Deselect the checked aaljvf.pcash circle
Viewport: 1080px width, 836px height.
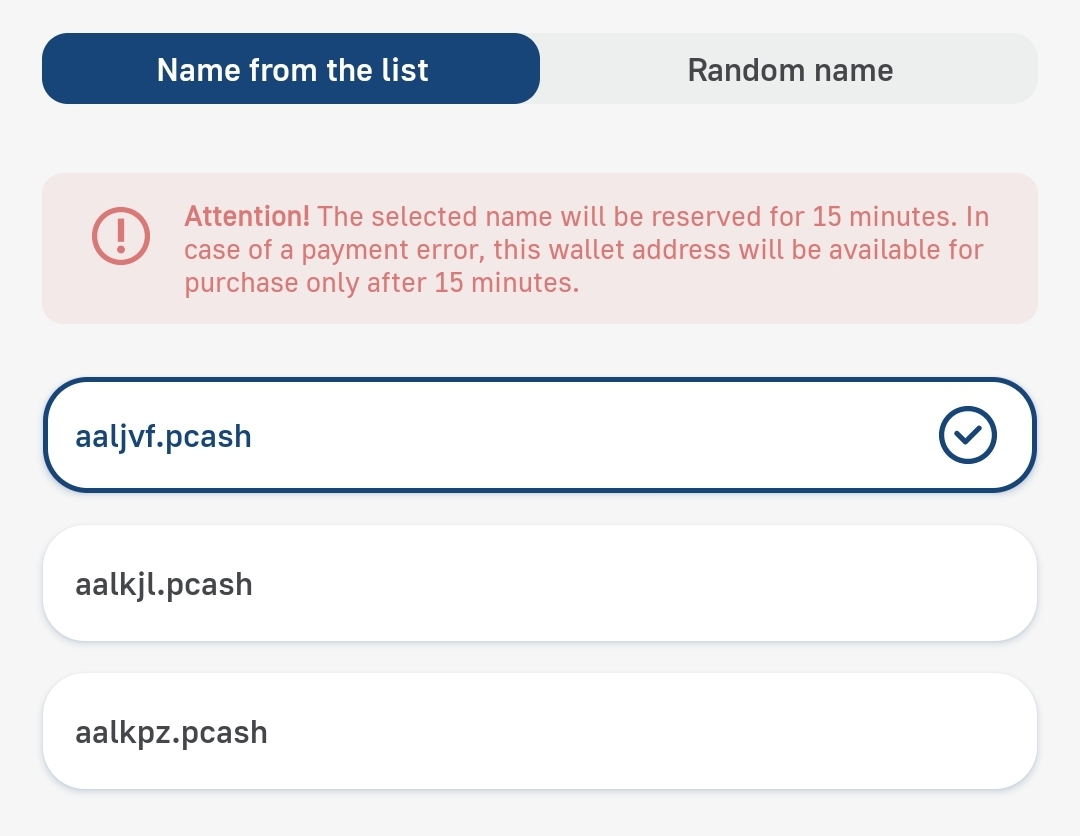tap(968, 435)
